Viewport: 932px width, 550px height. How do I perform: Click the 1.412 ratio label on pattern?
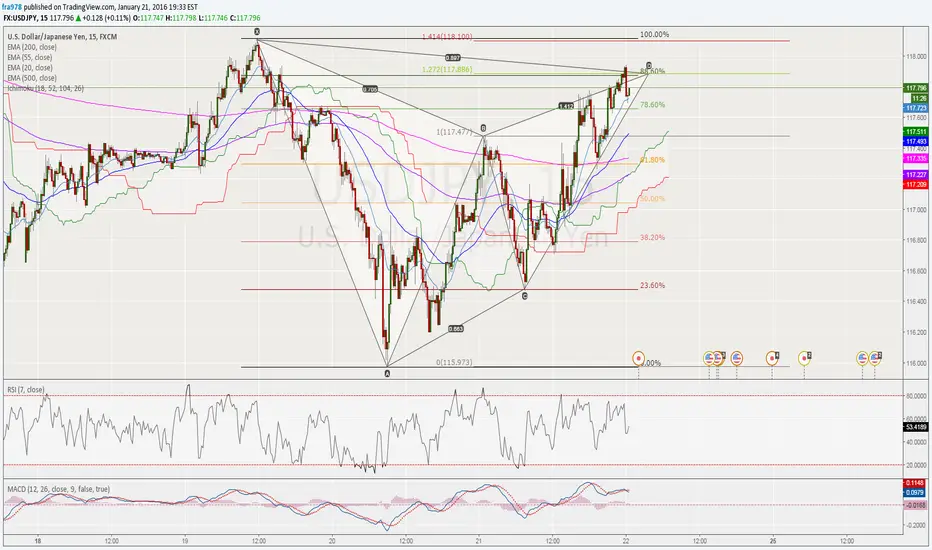coord(566,106)
